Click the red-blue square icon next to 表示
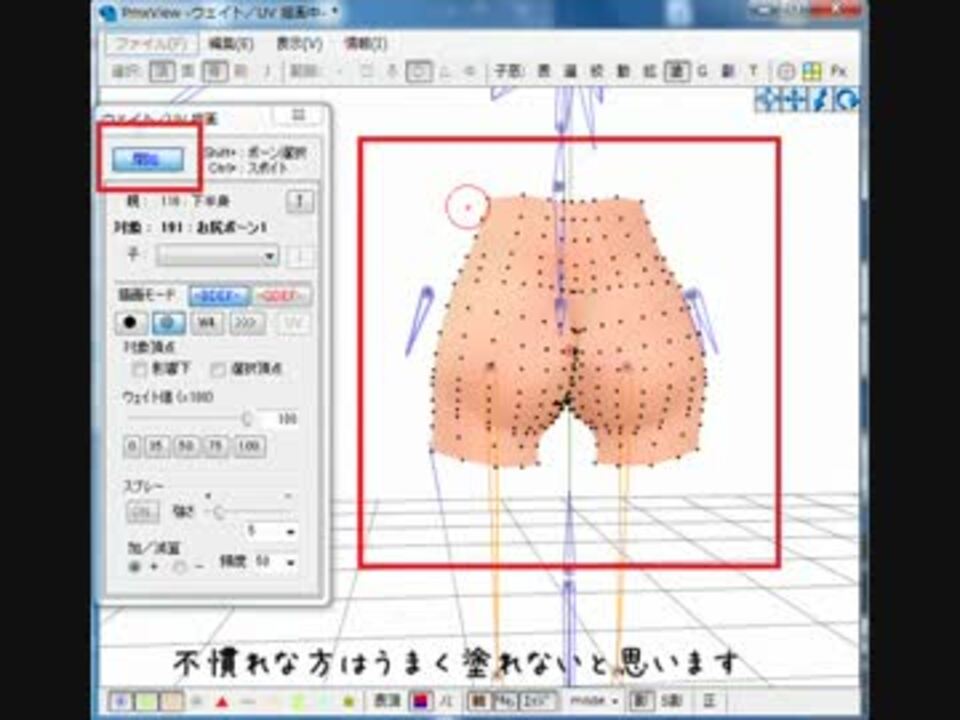The image size is (960, 720). 421,701
